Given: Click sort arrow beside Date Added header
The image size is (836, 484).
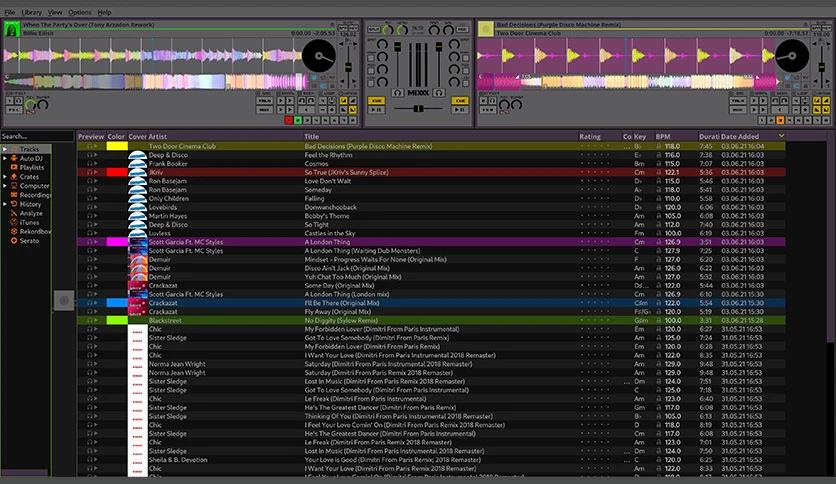Looking at the screenshot, I should [x=781, y=136].
